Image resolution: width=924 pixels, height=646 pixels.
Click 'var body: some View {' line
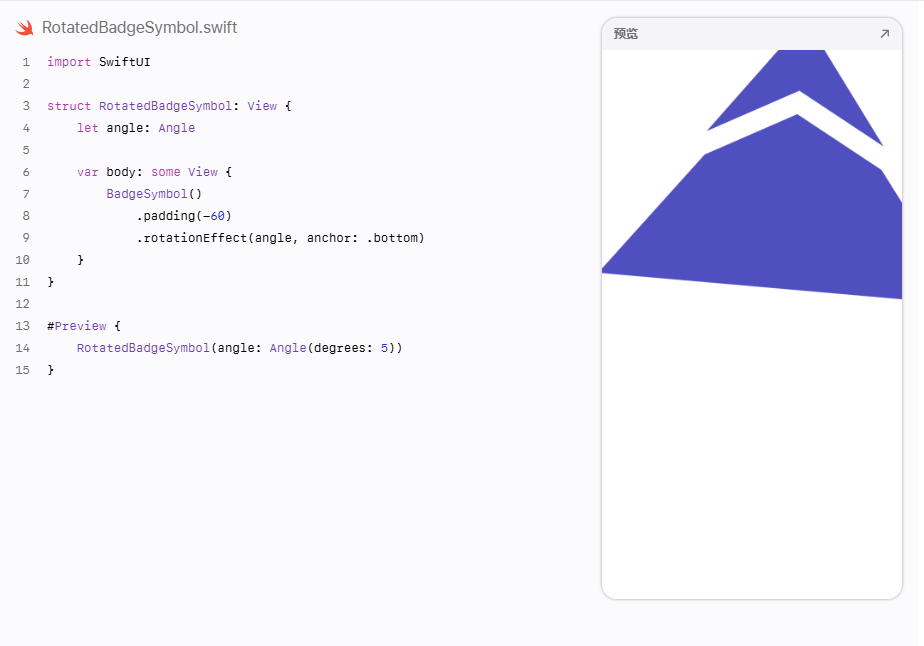tap(154, 172)
